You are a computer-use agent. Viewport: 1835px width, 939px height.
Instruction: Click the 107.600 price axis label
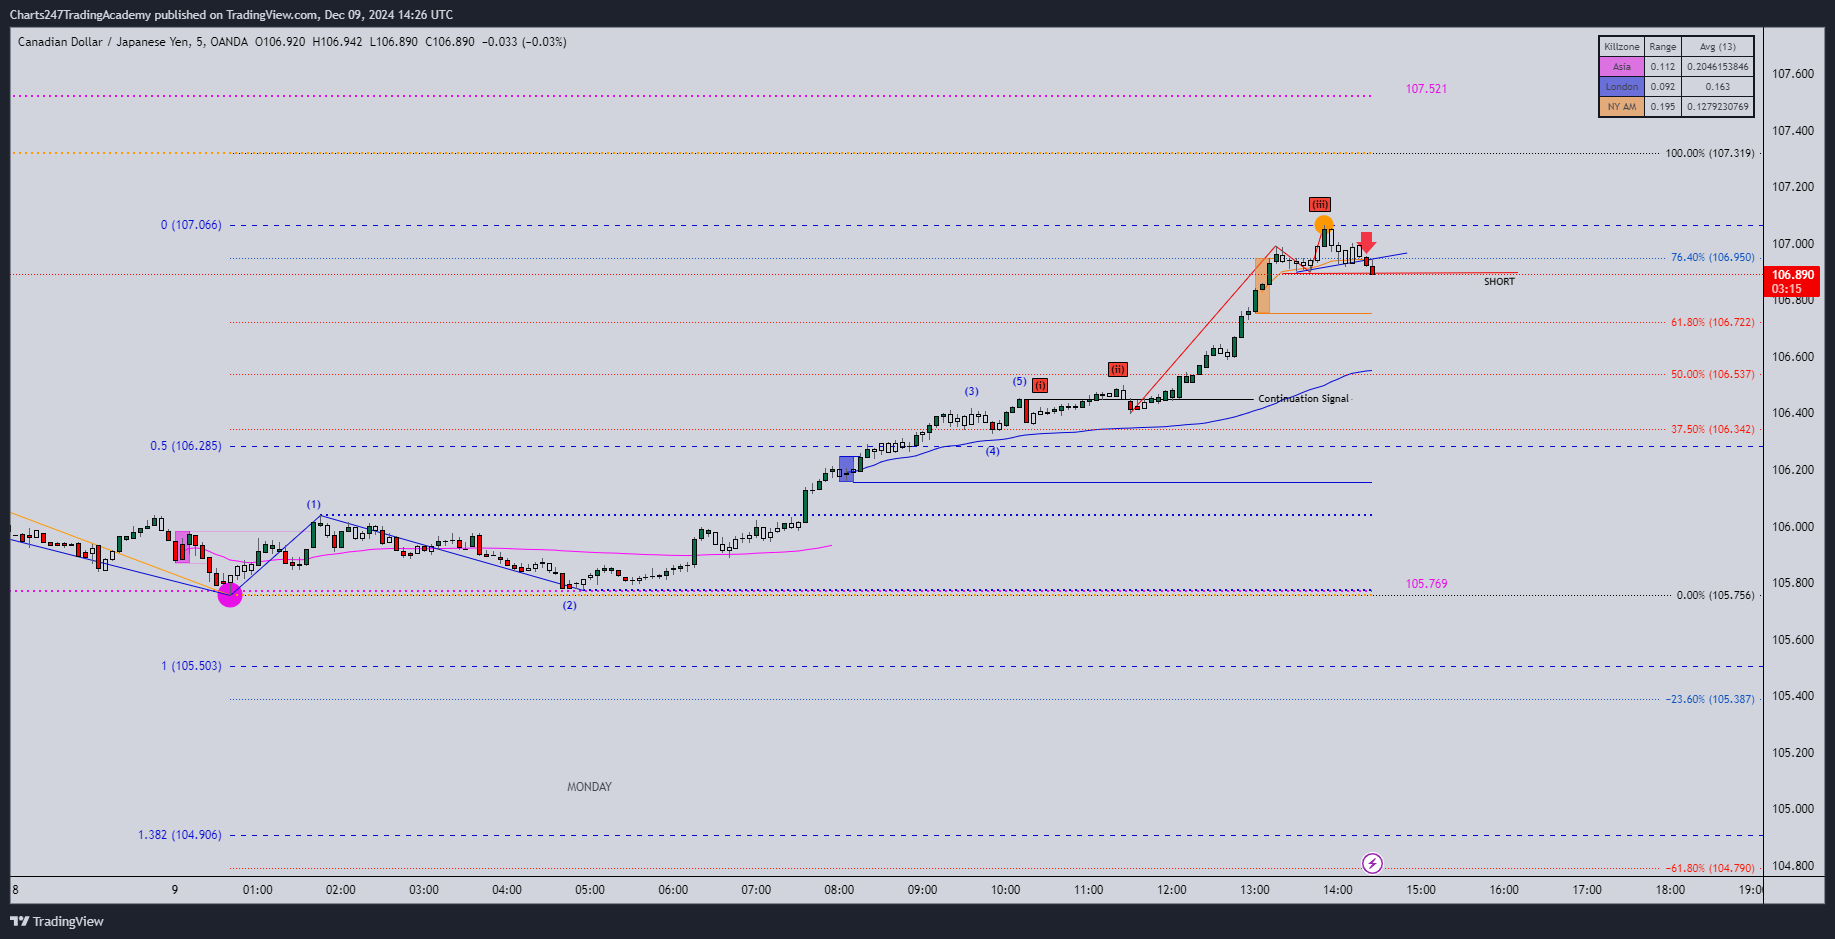[x=1793, y=74]
